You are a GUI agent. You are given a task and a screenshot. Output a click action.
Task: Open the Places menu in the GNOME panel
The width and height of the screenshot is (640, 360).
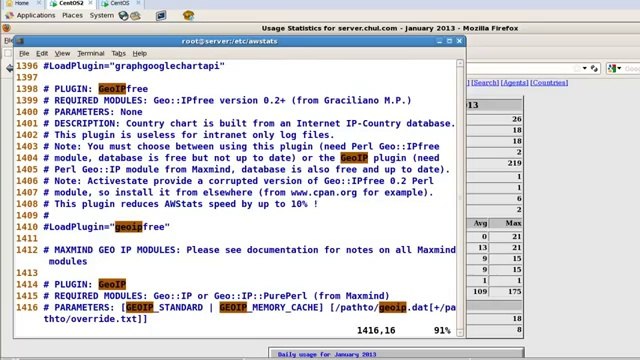coord(72,16)
